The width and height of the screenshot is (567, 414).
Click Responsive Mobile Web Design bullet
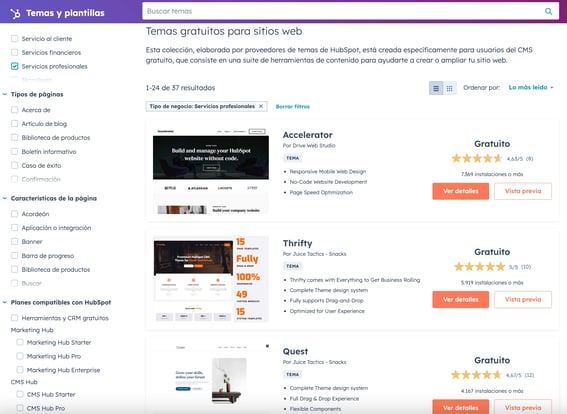[328, 172]
